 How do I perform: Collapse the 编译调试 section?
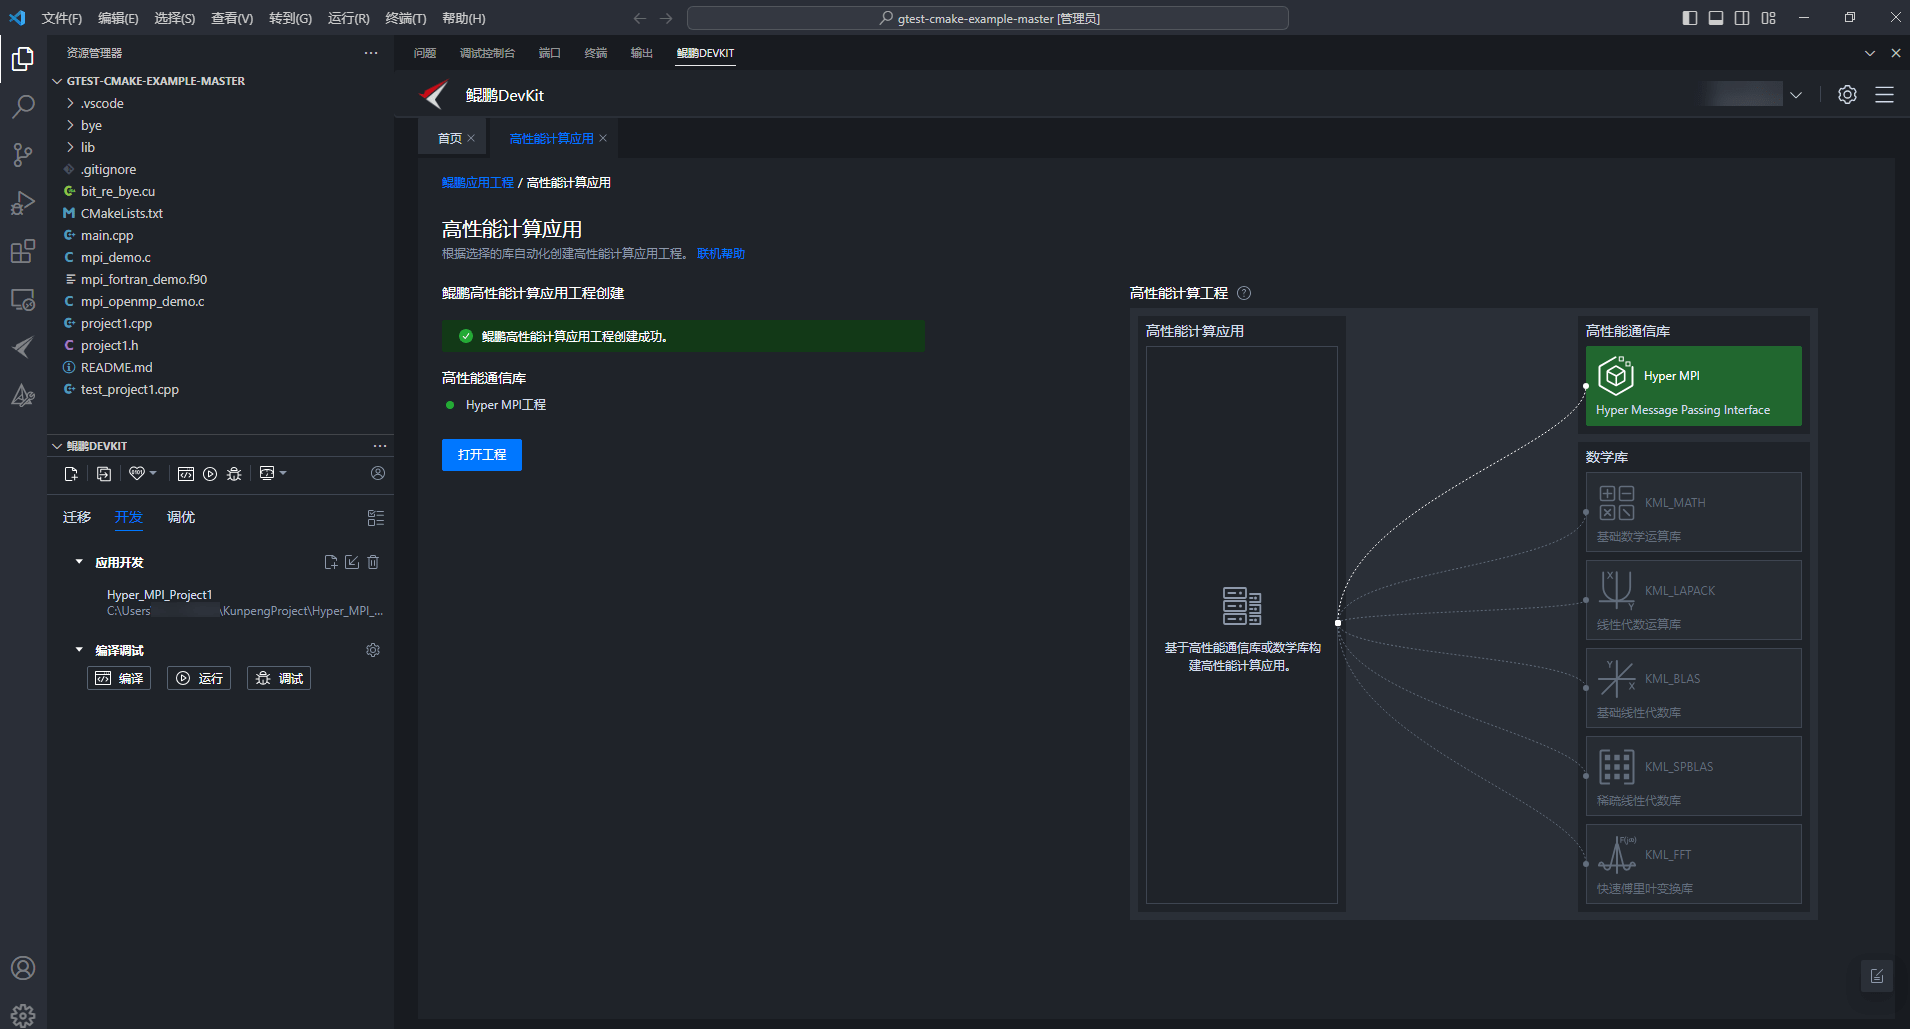(x=79, y=650)
